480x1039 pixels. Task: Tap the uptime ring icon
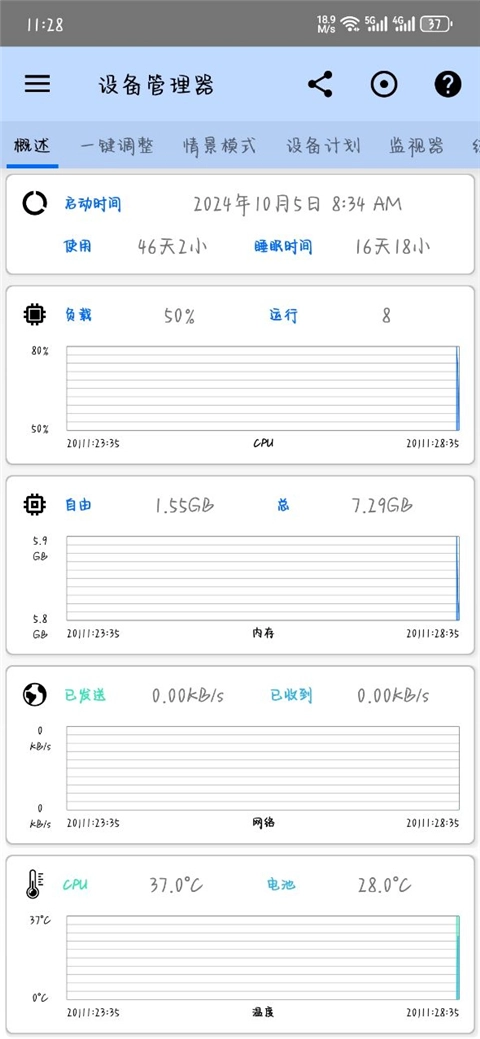pos(34,203)
